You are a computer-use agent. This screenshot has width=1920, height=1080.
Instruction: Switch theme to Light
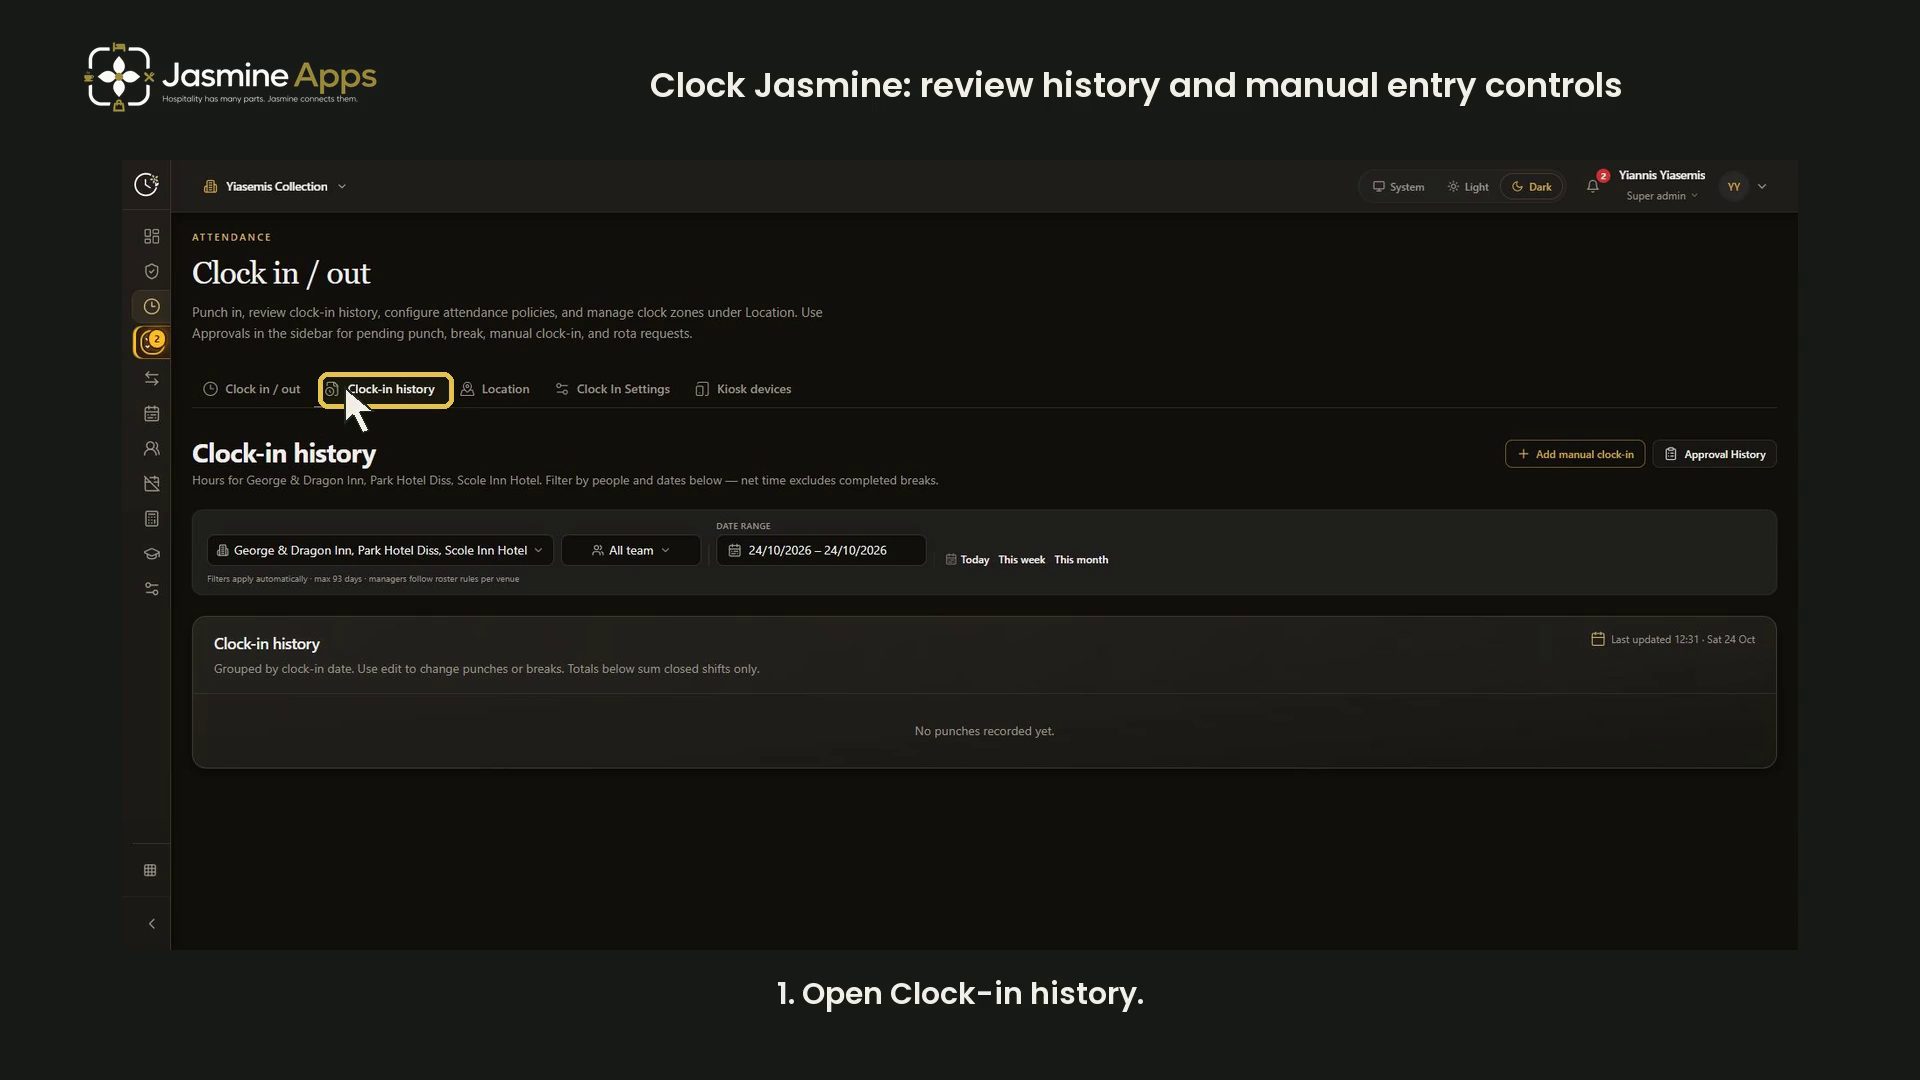click(x=1467, y=187)
